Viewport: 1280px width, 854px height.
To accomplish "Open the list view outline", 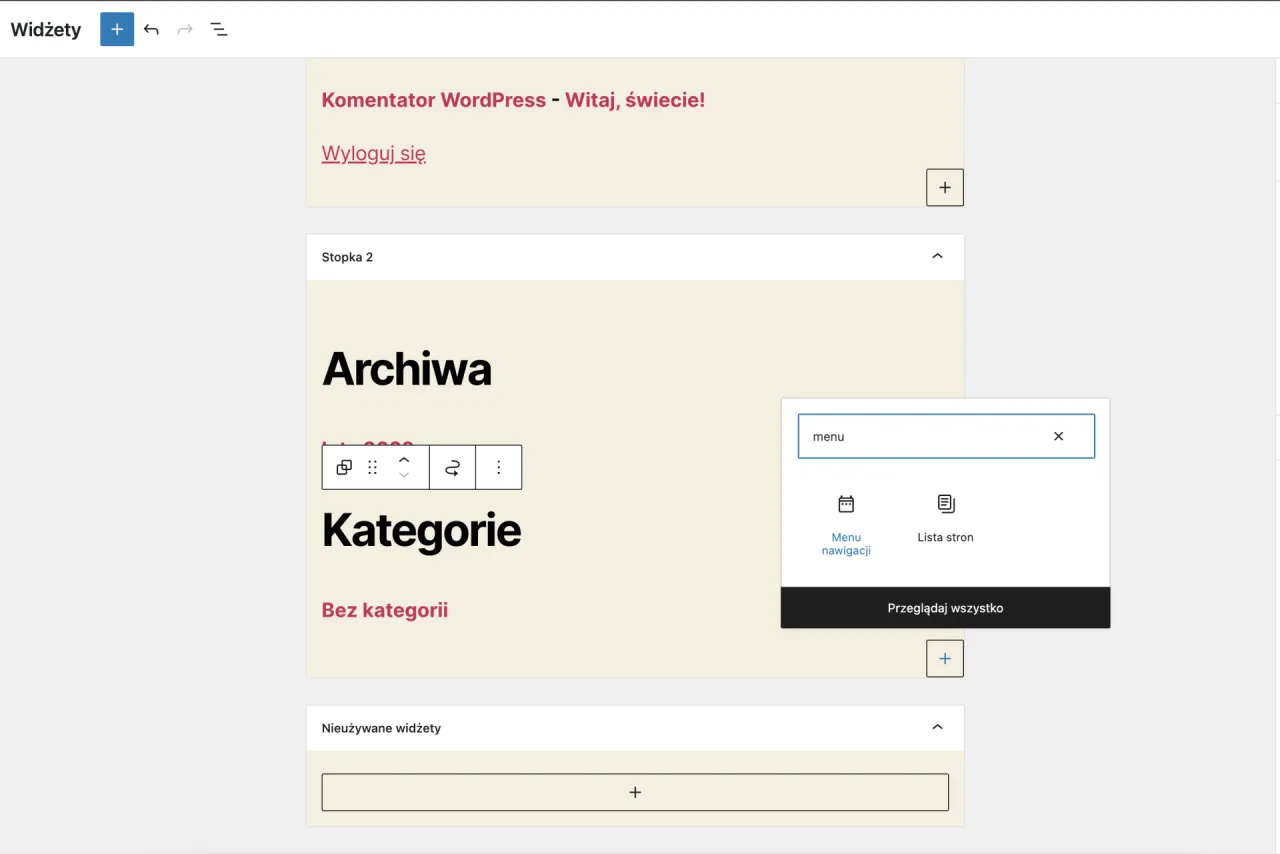I will click(219, 29).
